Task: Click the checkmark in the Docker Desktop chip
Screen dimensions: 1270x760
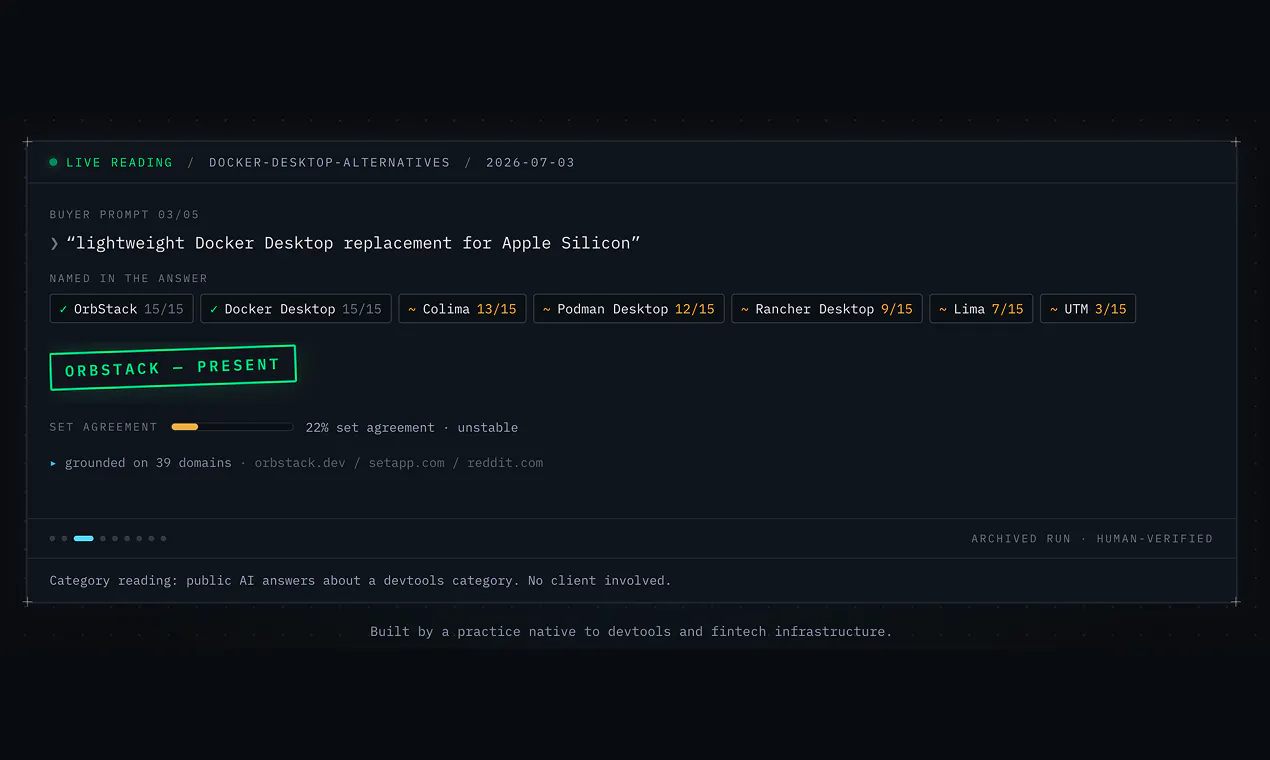Action: click(213, 309)
